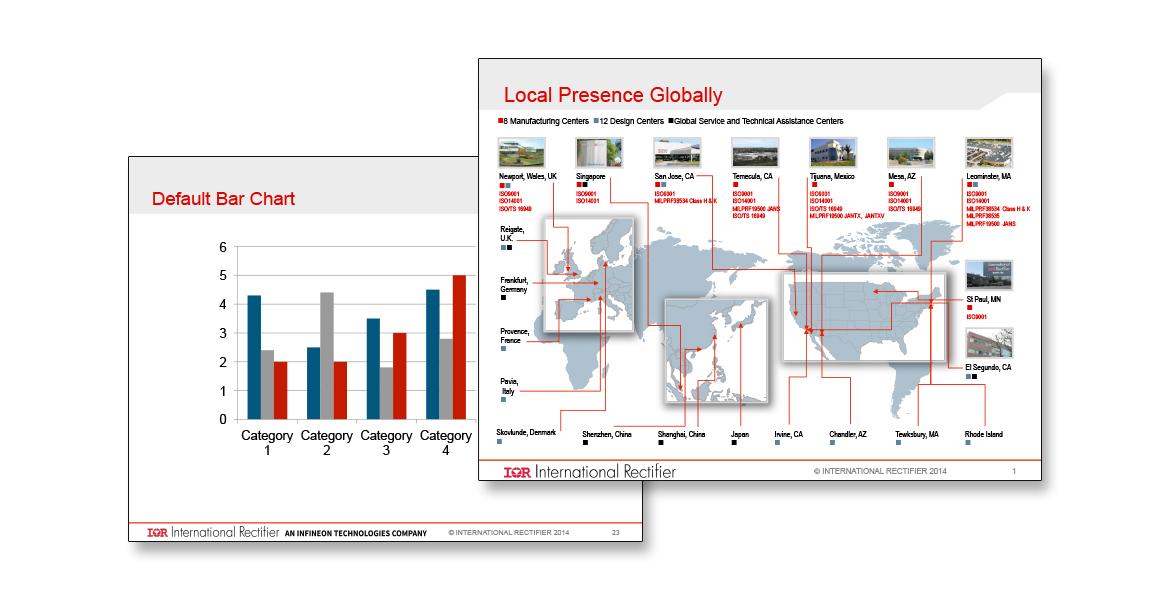Select the Newport, Wales, UK facility photo
Screen dimensions: 1170x600
pyautogui.click(x=521, y=153)
